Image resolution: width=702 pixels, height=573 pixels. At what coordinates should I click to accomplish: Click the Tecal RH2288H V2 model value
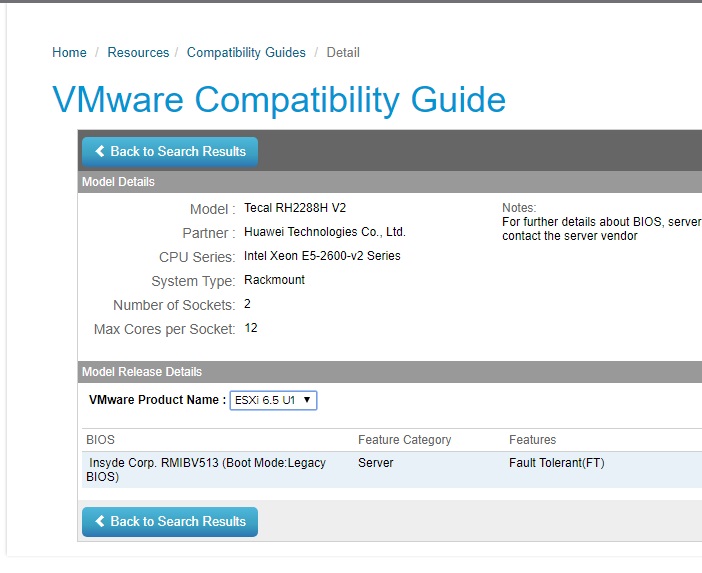(x=295, y=208)
